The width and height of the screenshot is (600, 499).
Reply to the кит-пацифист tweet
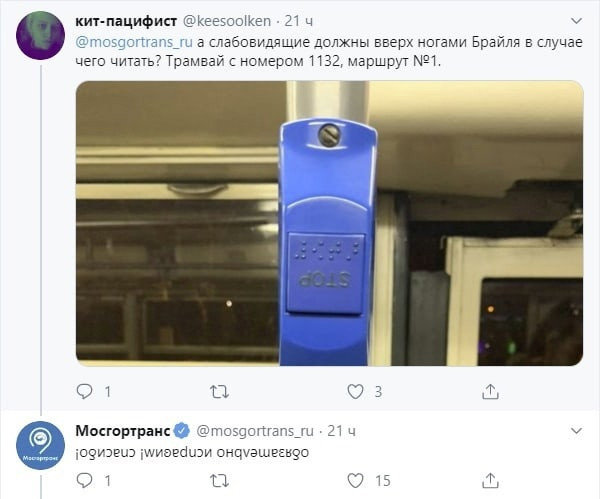pos(85,391)
